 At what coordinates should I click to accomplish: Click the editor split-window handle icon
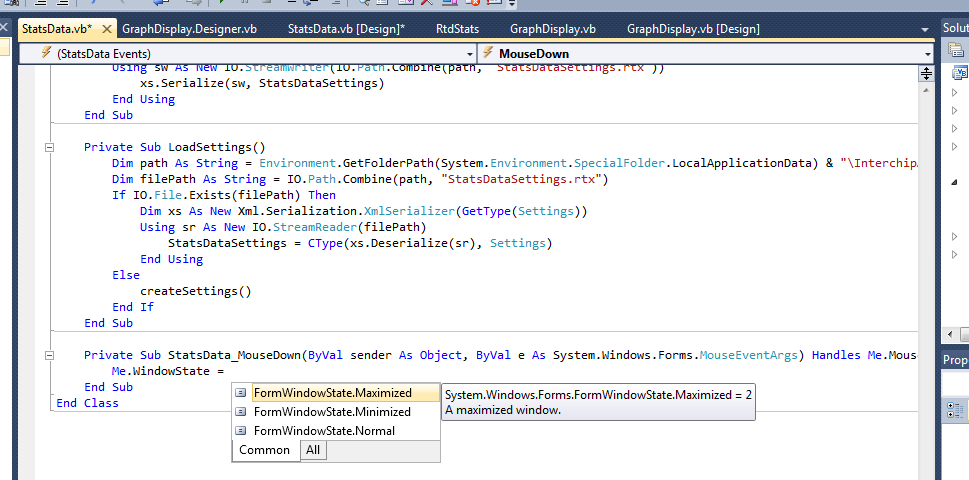point(926,73)
